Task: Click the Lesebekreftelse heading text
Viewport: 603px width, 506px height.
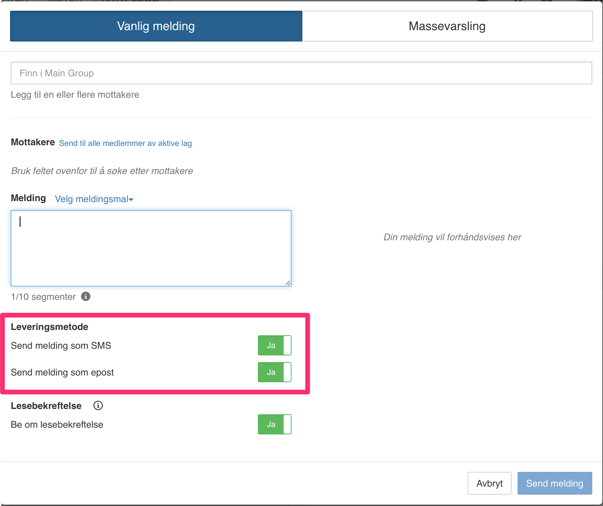Action: tap(46, 406)
